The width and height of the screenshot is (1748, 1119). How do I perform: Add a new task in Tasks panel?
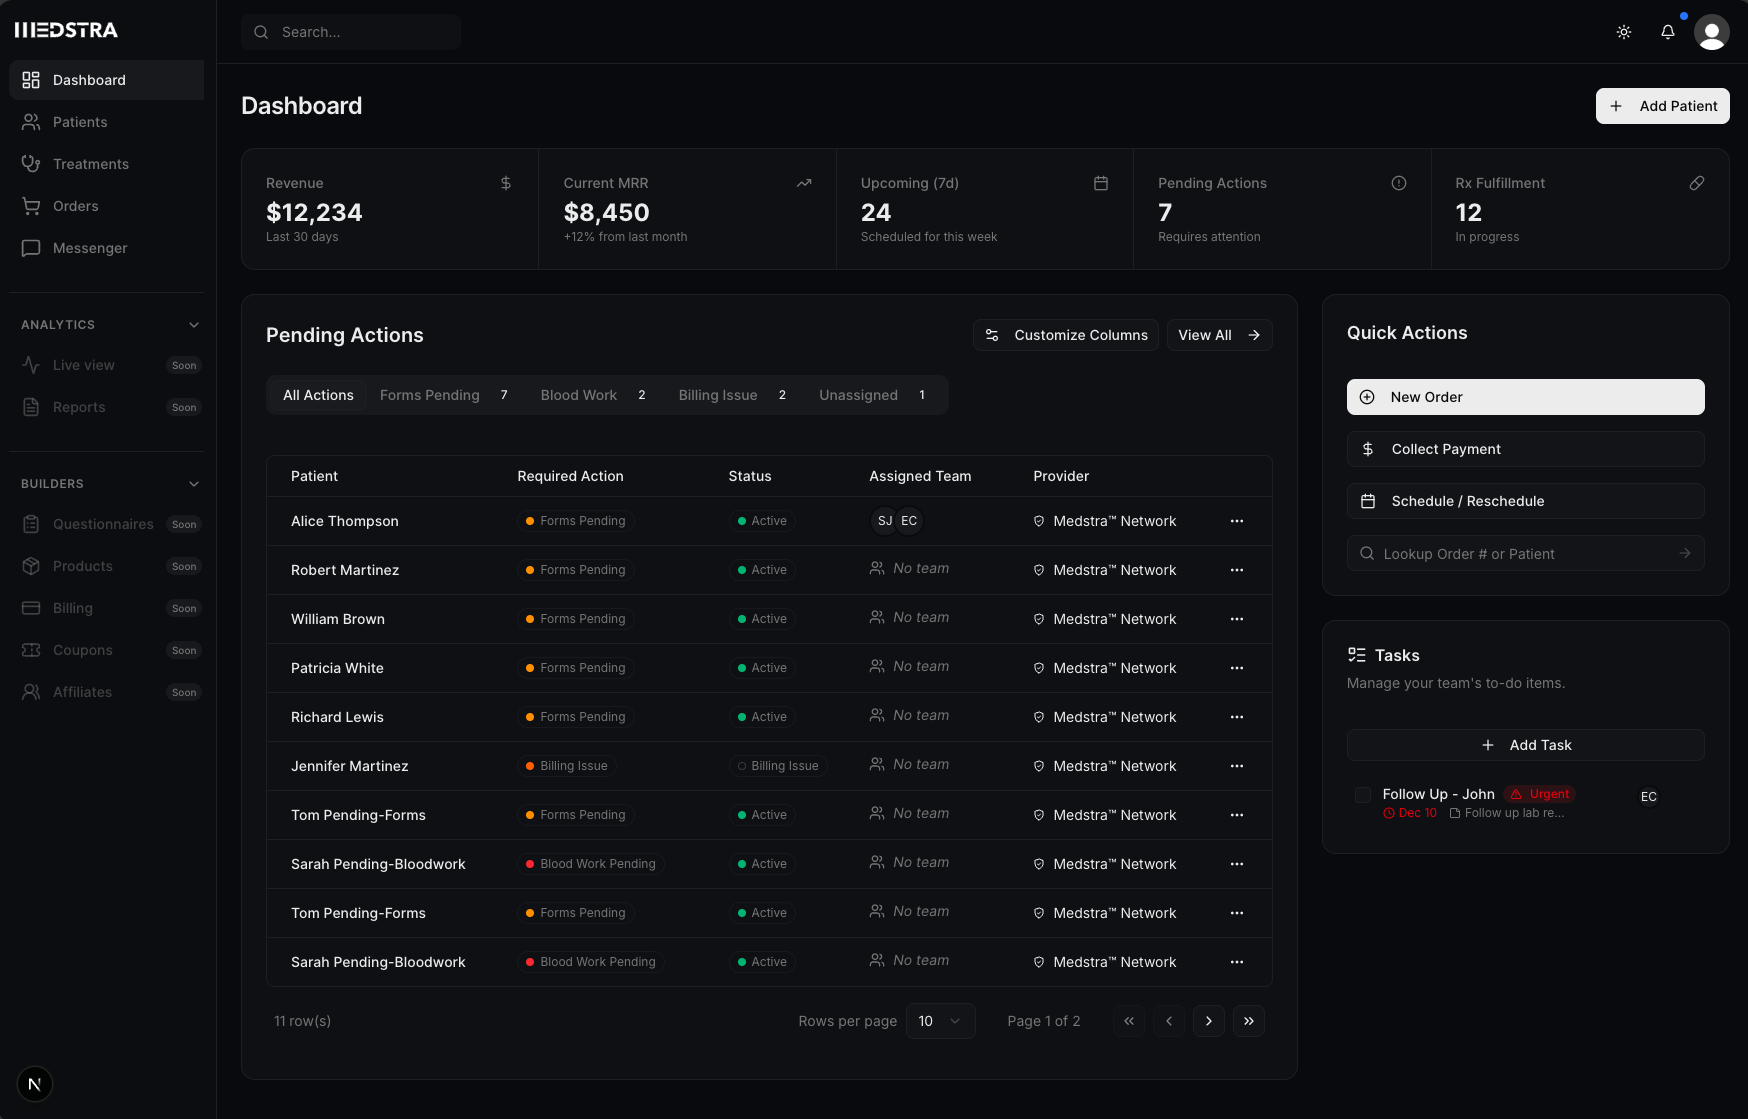pyautogui.click(x=1526, y=744)
